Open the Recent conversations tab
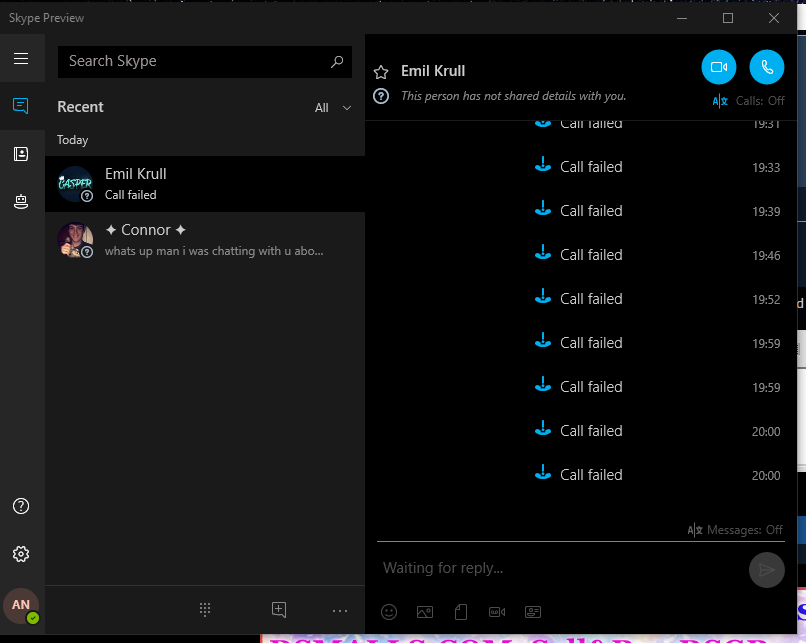This screenshot has width=806, height=643. 21,106
